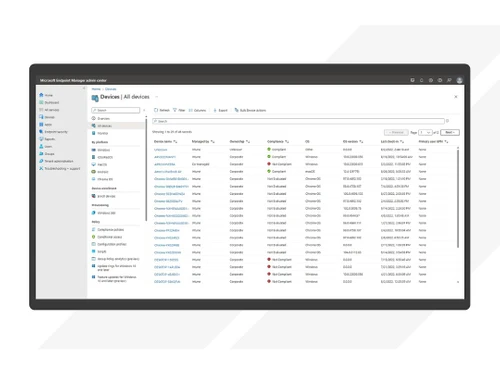Close the Devices blade with X
This screenshot has width=500, height=375.
(x=456, y=97)
